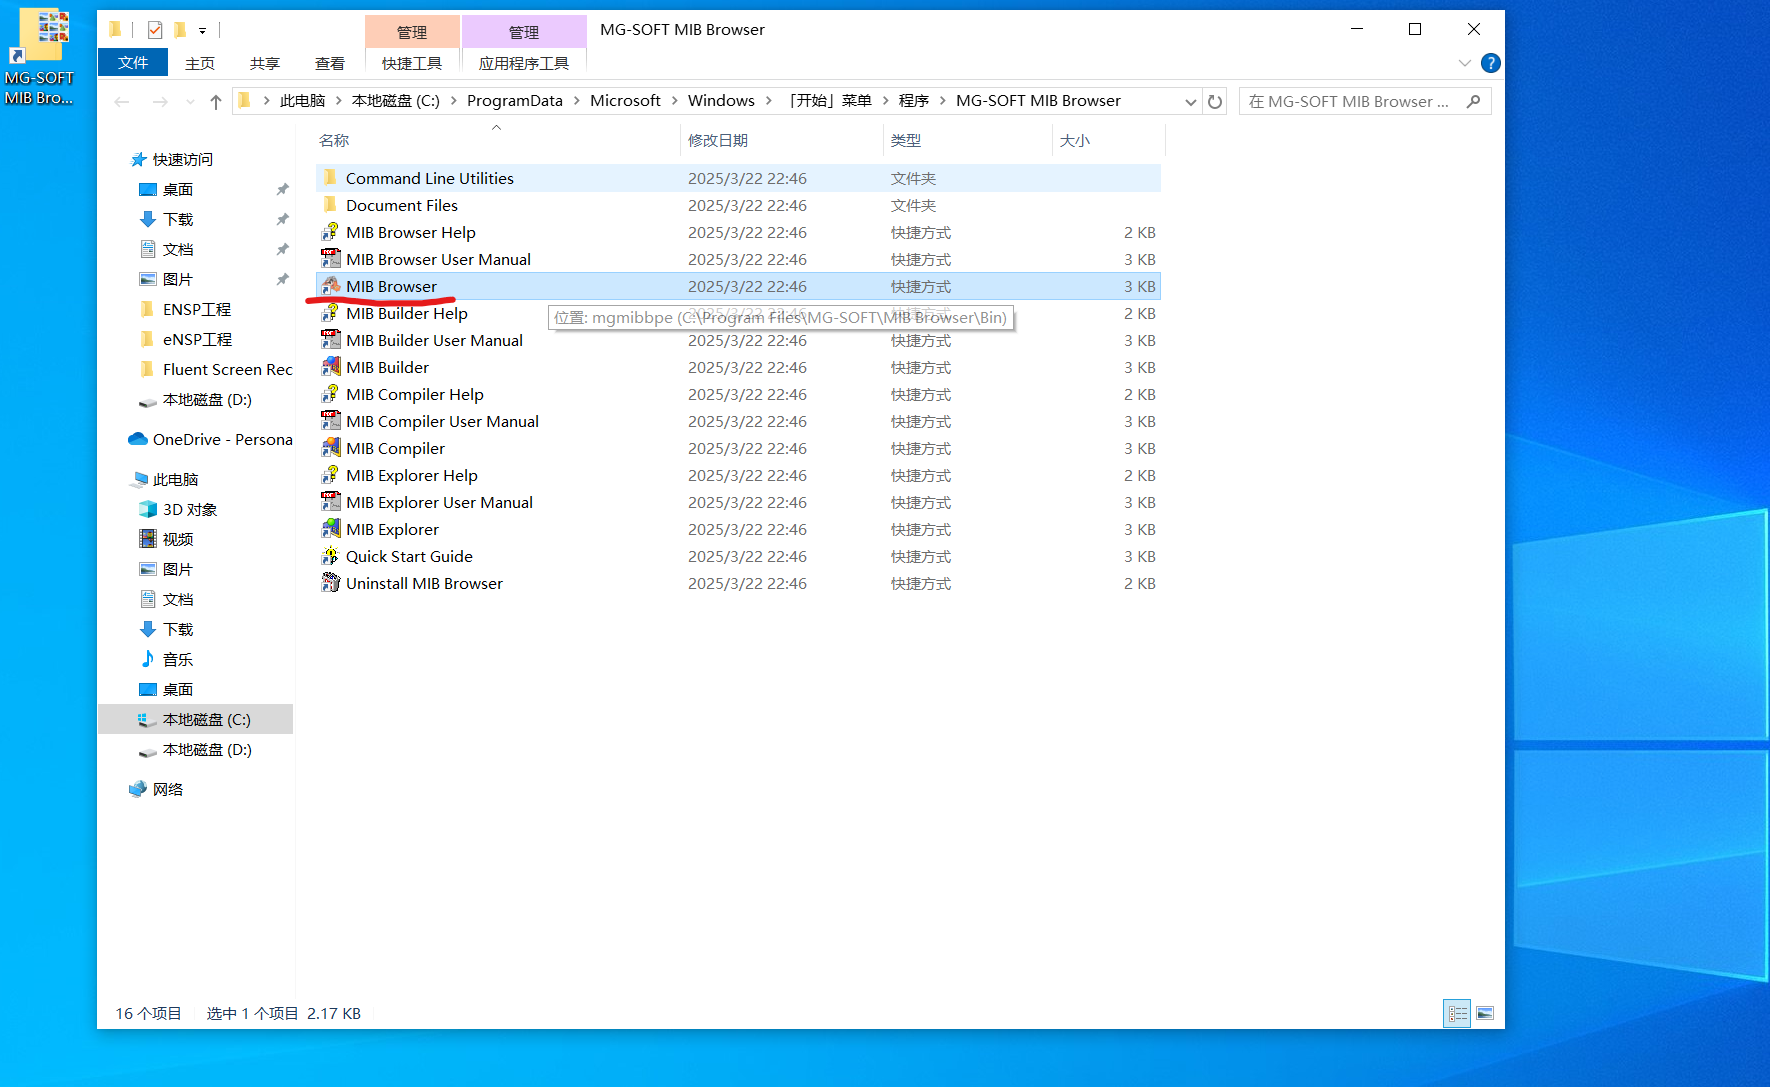Click the MIB Builder shortcut icon
This screenshot has width=1770, height=1087.
click(330, 367)
